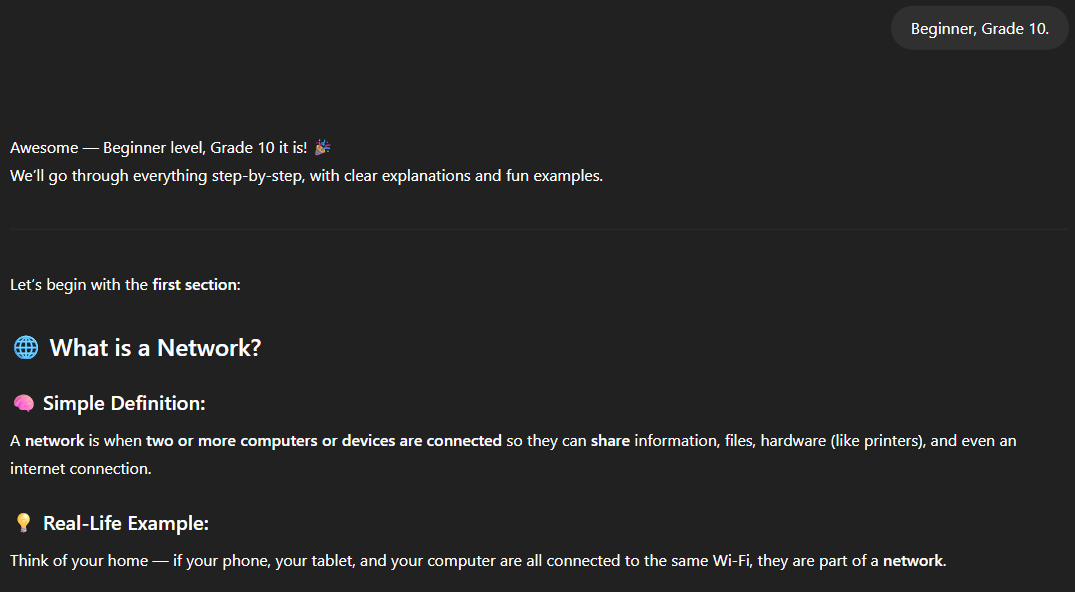Click the bold word "network" after "A"

tap(54, 441)
